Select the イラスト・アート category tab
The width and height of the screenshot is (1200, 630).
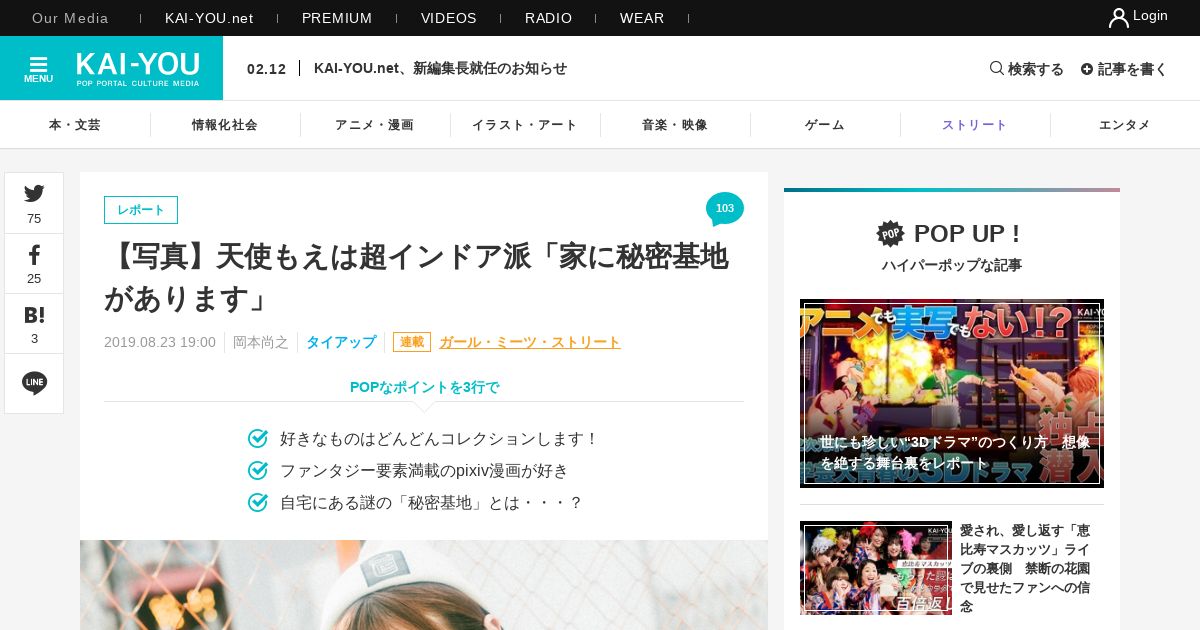[525, 125]
